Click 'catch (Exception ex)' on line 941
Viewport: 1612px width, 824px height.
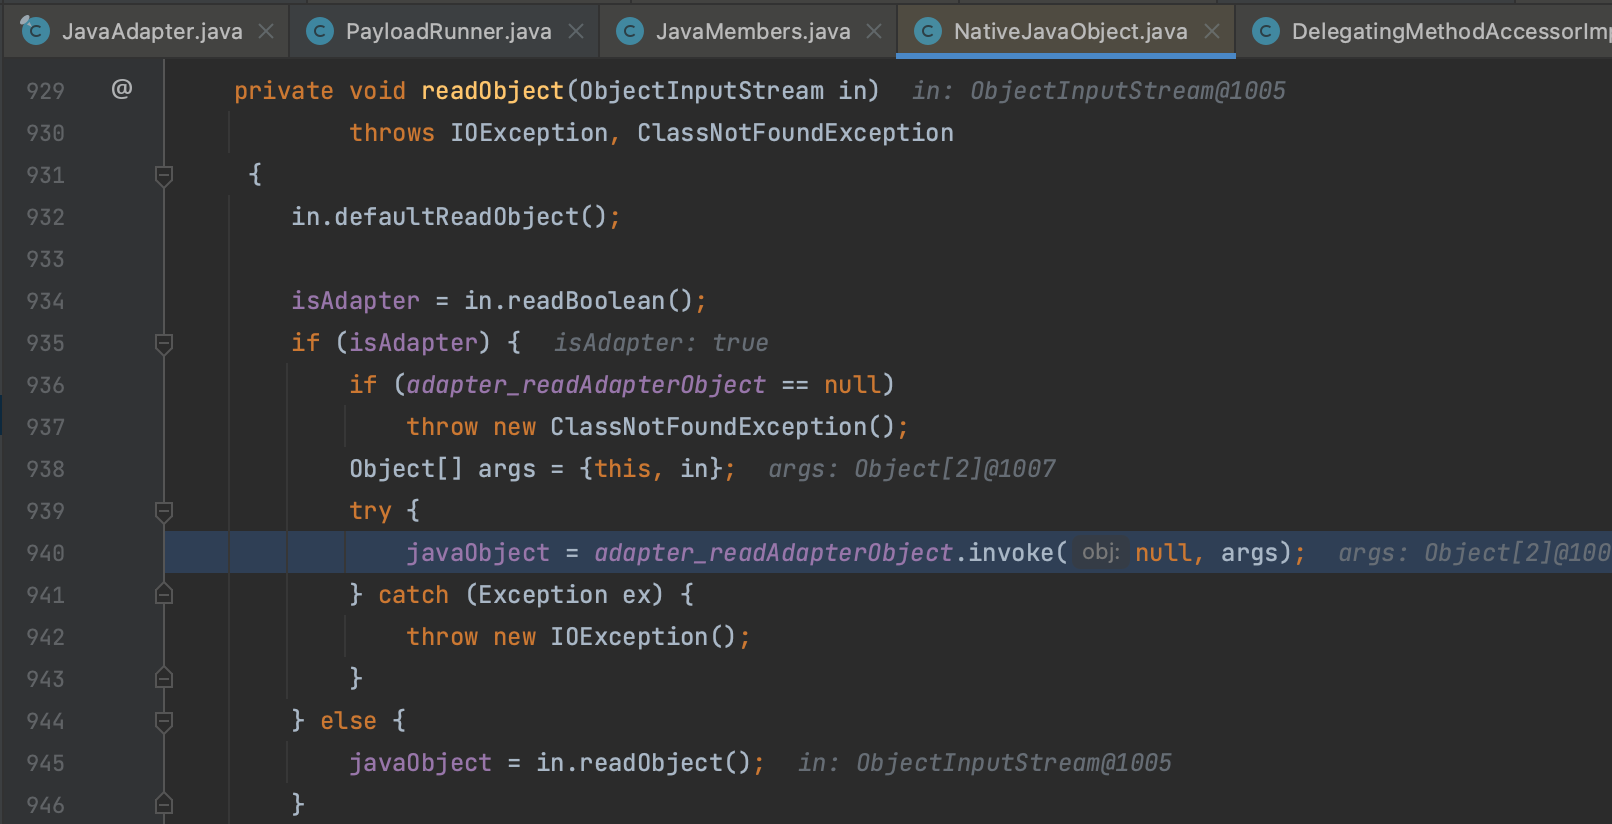[x=521, y=595]
